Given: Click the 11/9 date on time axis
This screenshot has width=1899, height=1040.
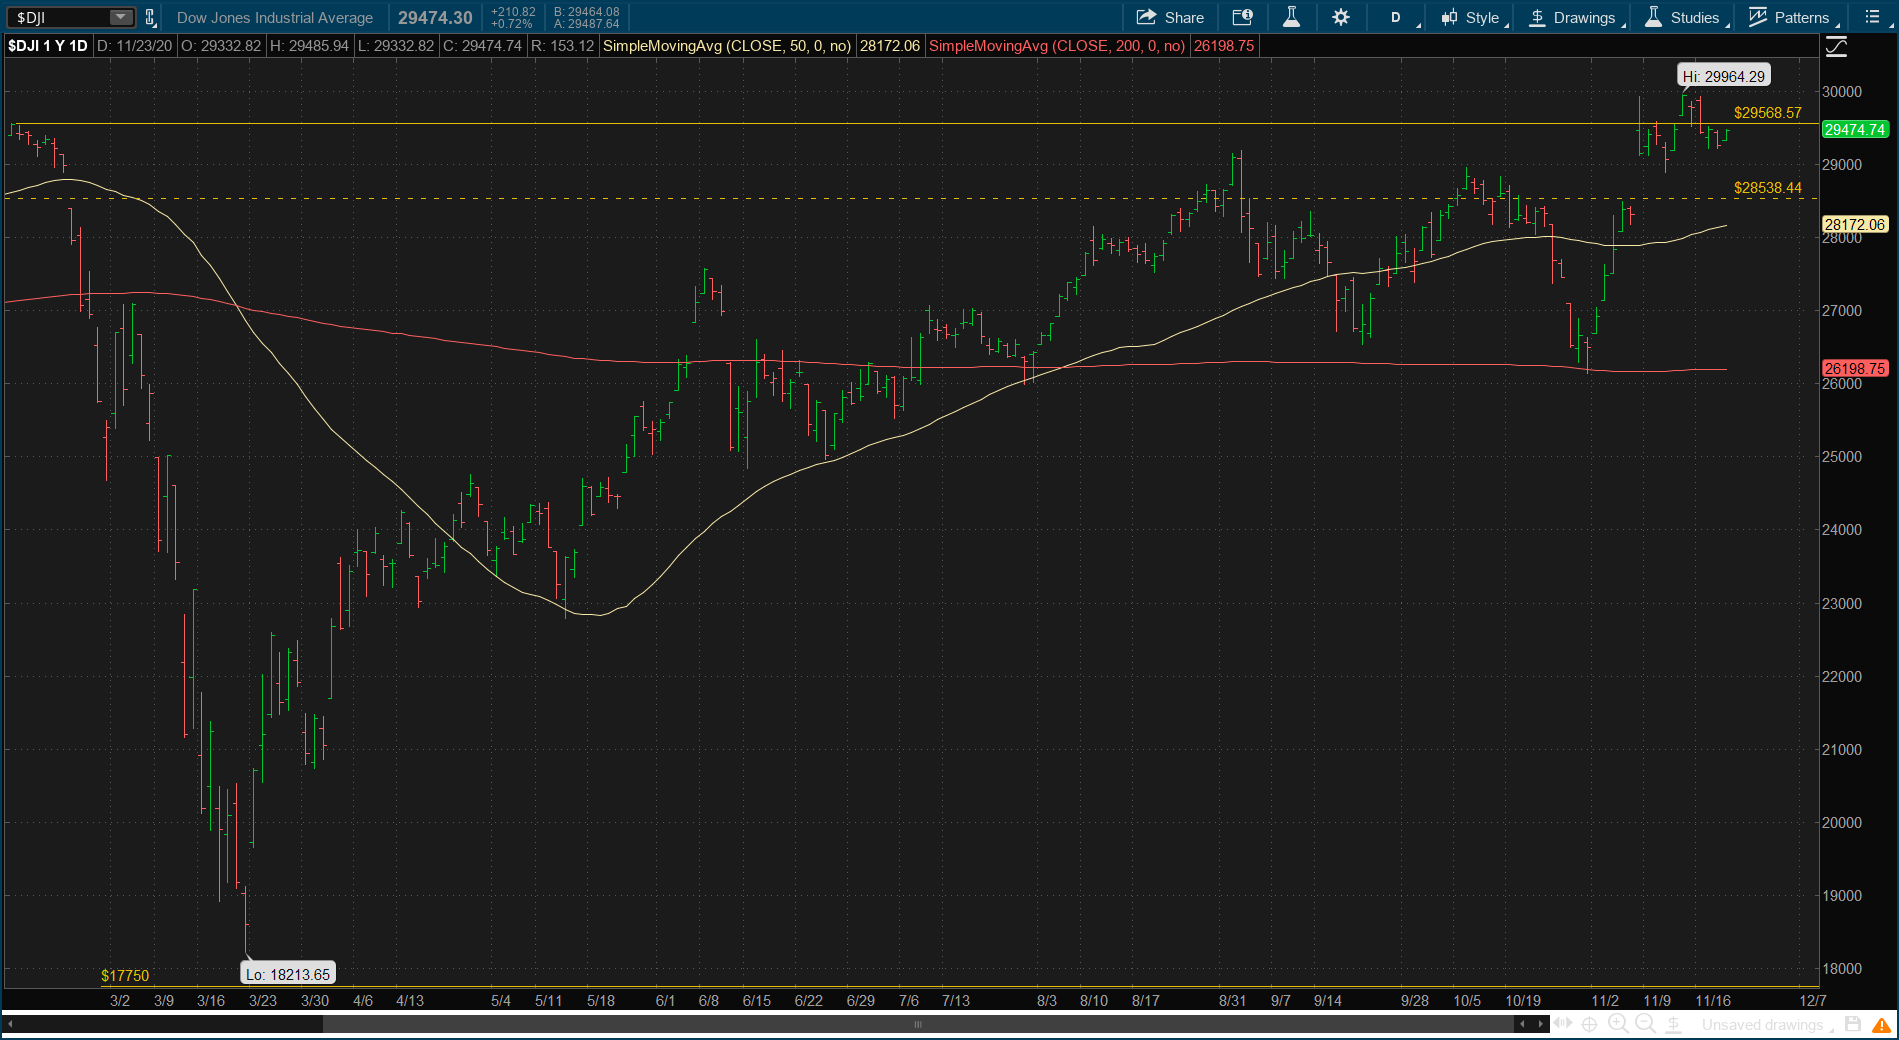Looking at the screenshot, I should click(1657, 1000).
